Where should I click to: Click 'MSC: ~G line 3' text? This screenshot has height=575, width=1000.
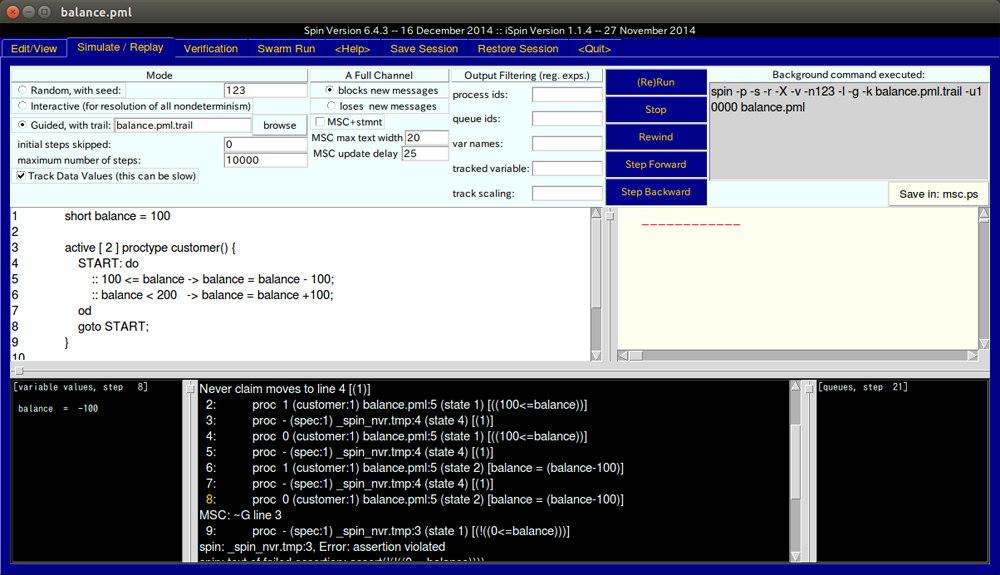point(240,515)
